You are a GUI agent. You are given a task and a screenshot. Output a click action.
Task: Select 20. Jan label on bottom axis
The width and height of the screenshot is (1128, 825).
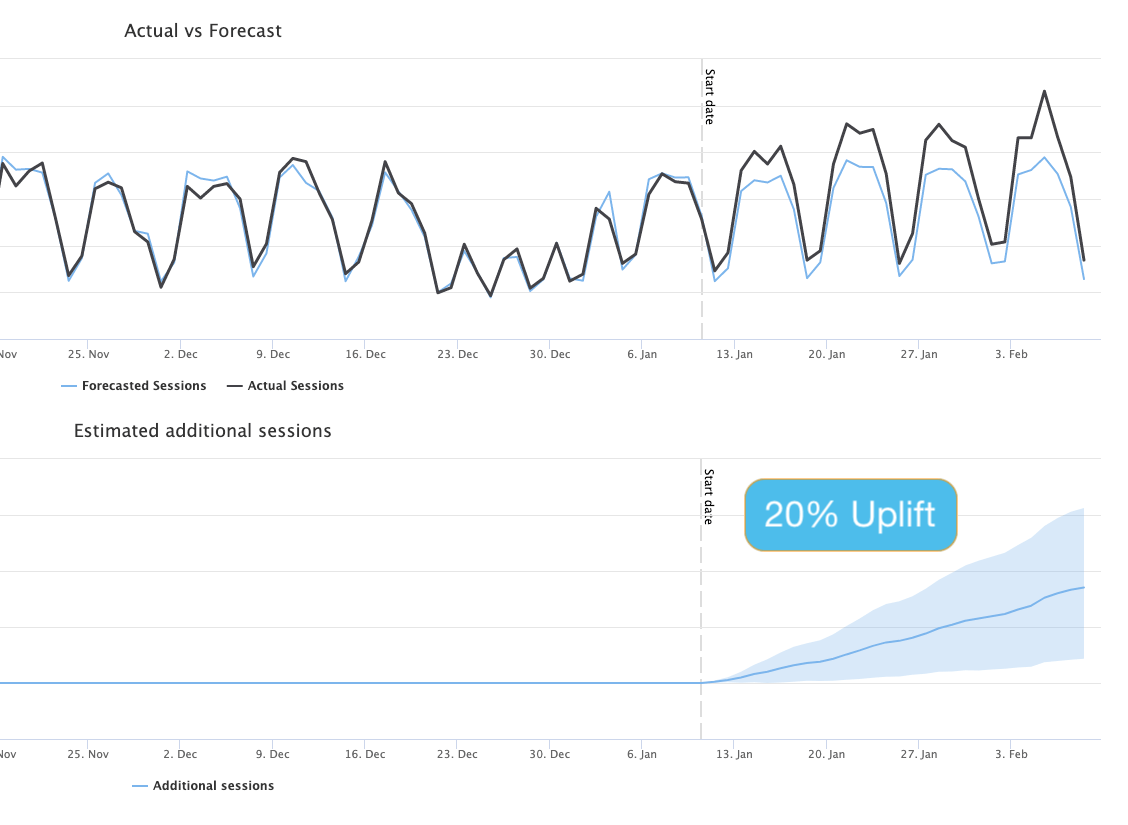coord(827,754)
